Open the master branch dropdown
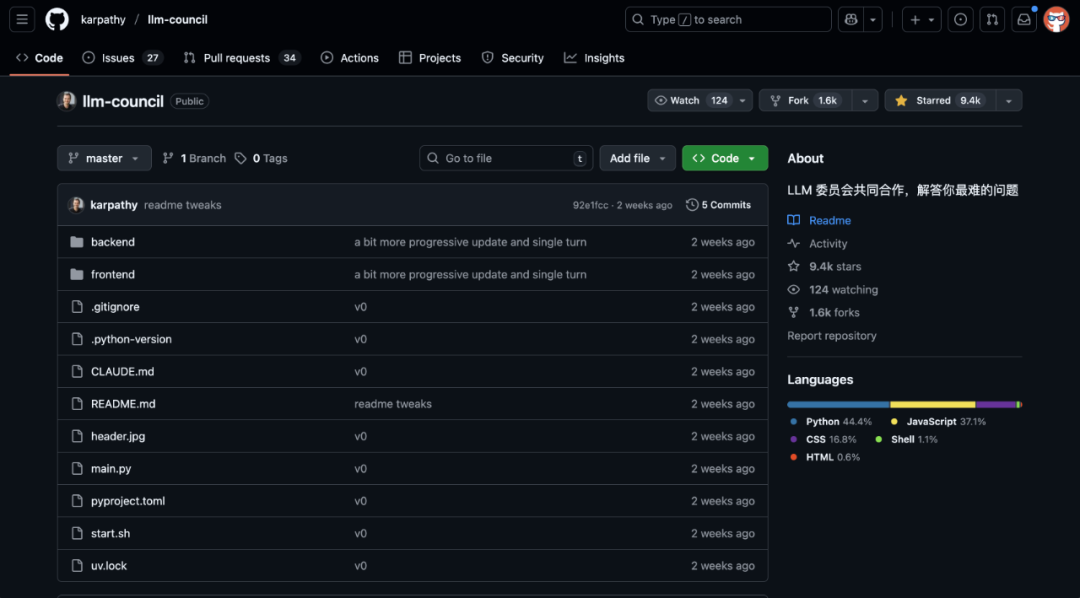Image resolution: width=1080 pixels, height=598 pixels. (x=103, y=158)
